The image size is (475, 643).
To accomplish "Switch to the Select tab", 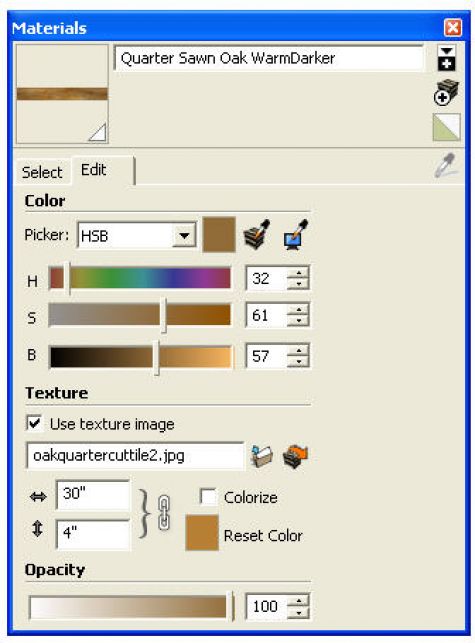I will click(x=42, y=172).
